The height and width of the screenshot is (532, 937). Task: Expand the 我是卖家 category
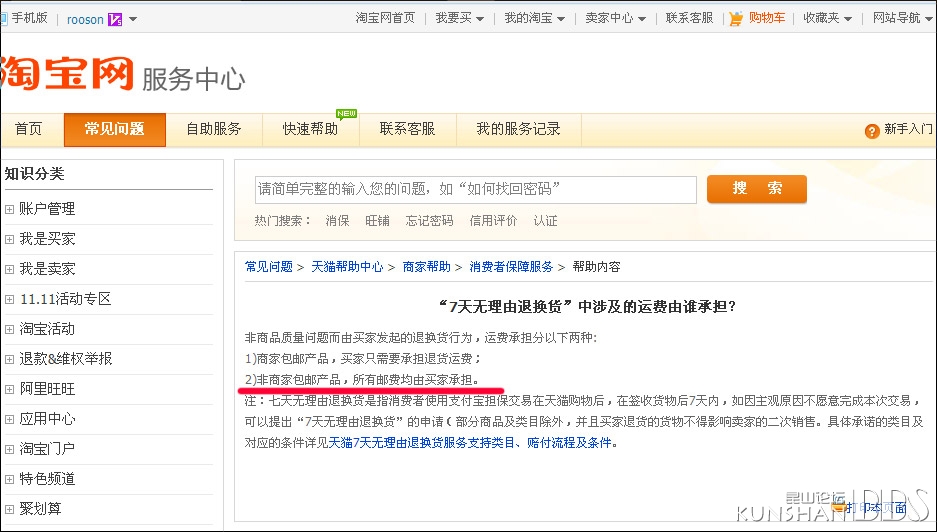(x=10, y=269)
